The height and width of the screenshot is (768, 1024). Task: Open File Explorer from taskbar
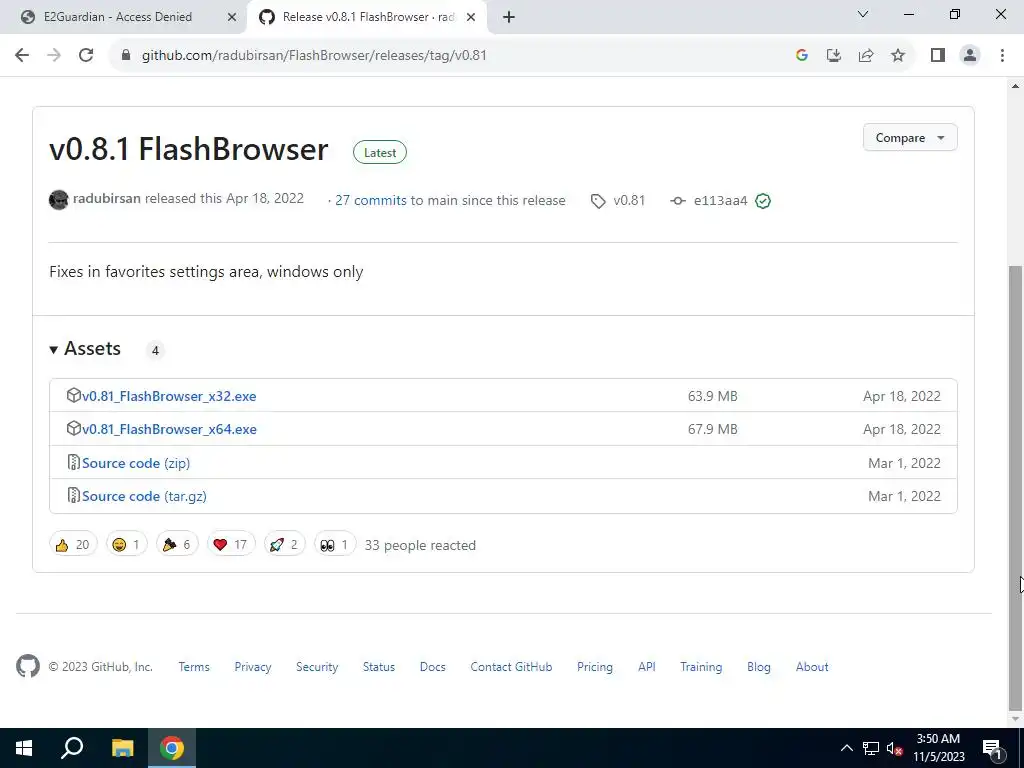[122, 748]
